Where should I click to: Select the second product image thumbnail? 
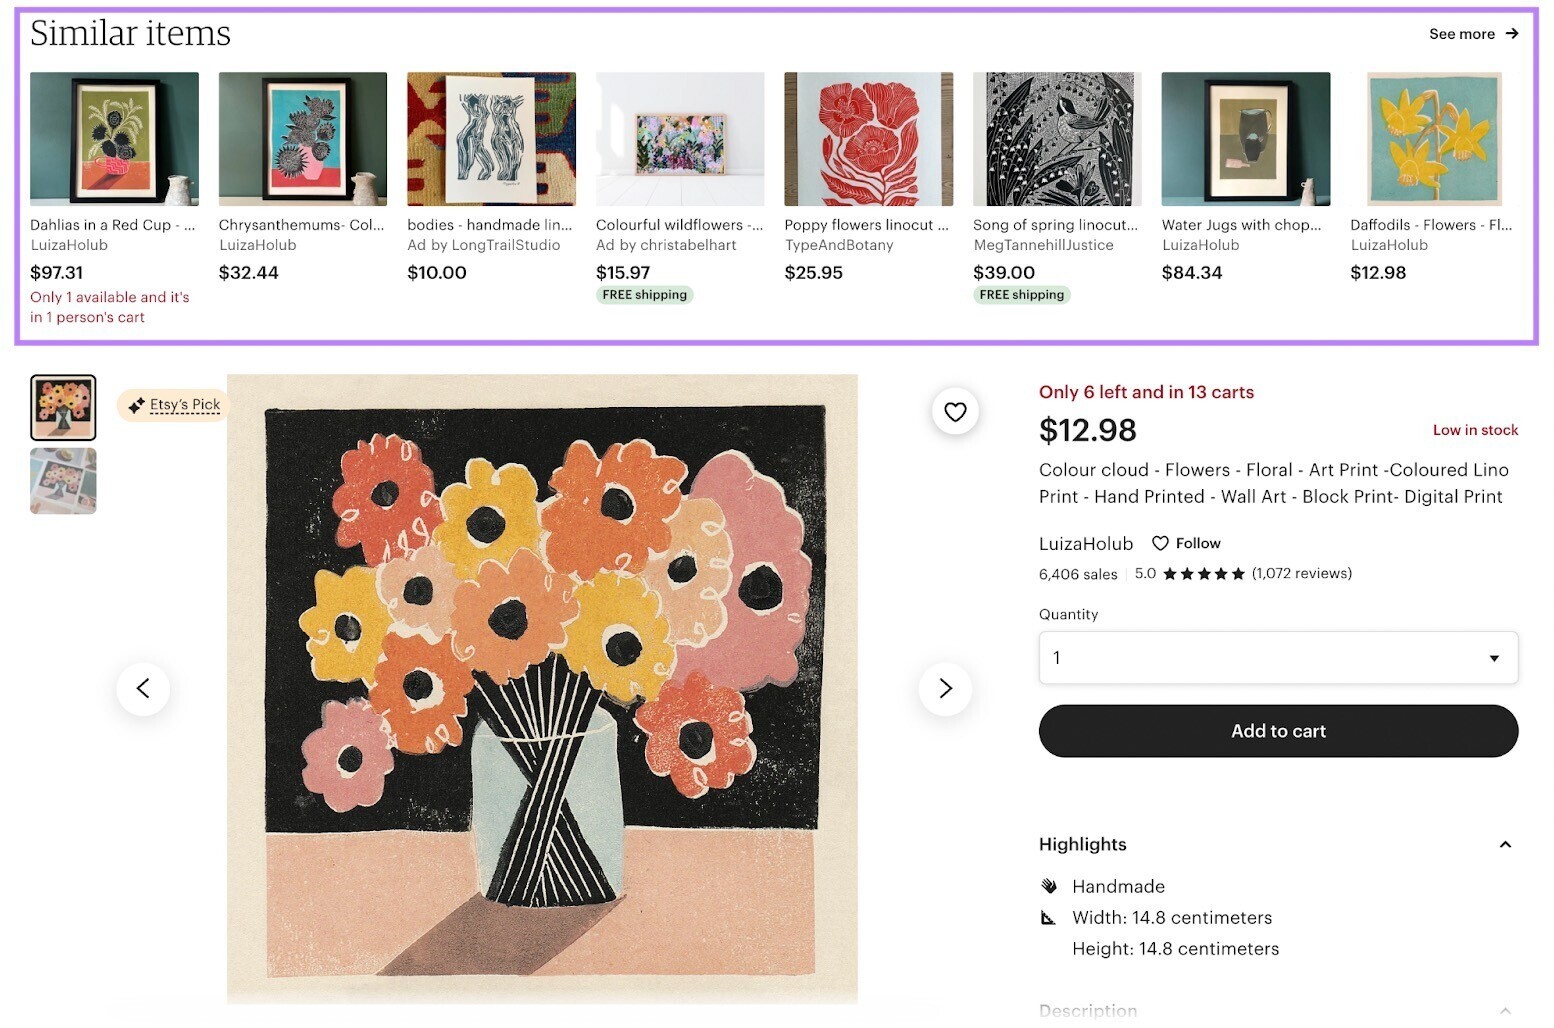point(63,481)
